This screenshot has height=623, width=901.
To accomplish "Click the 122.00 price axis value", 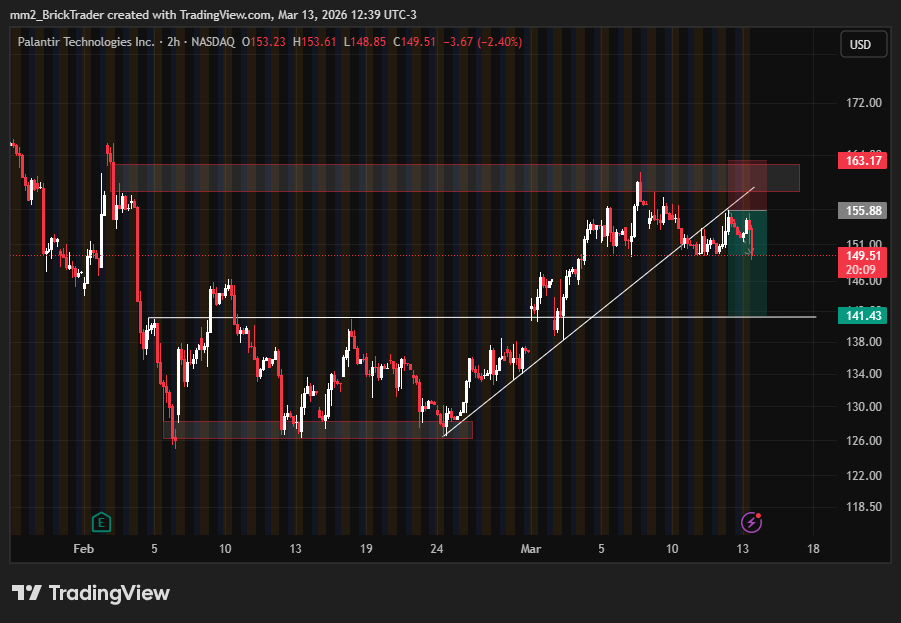I will pyautogui.click(x=864, y=475).
